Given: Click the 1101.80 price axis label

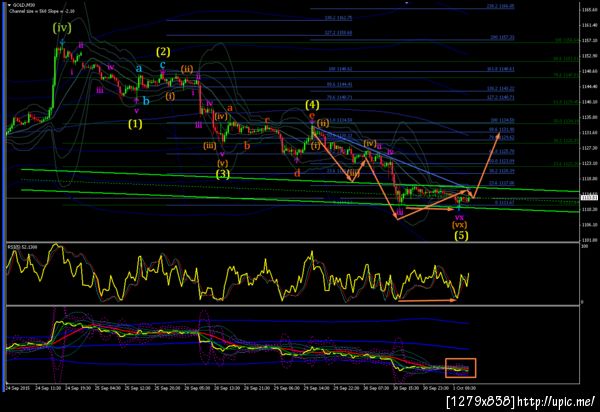Looking at the screenshot, I should pos(590,240).
